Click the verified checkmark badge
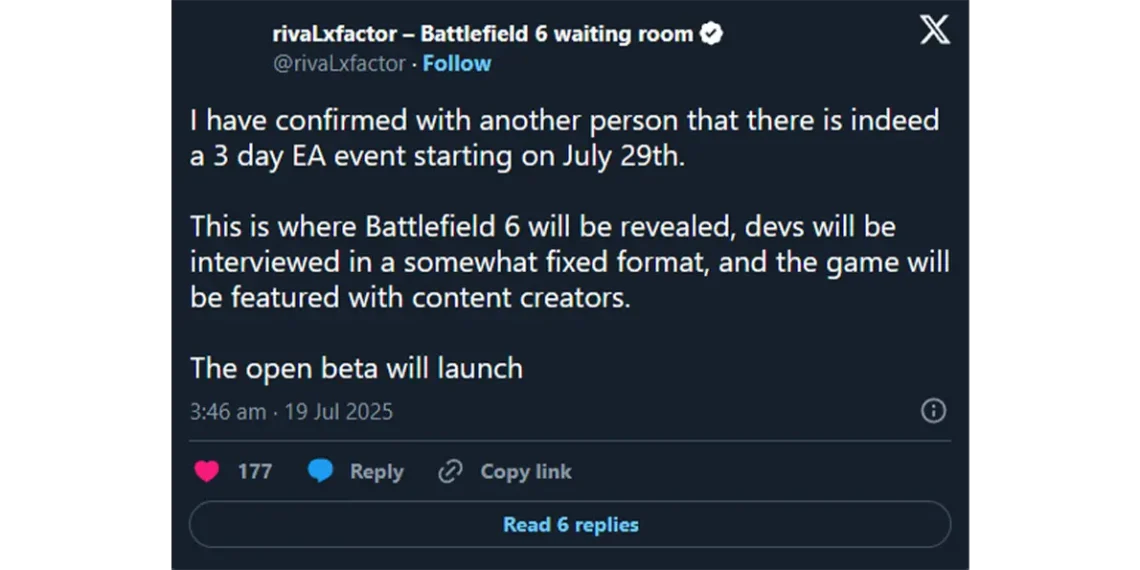Screen dimensions: 1140x570 click(711, 33)
